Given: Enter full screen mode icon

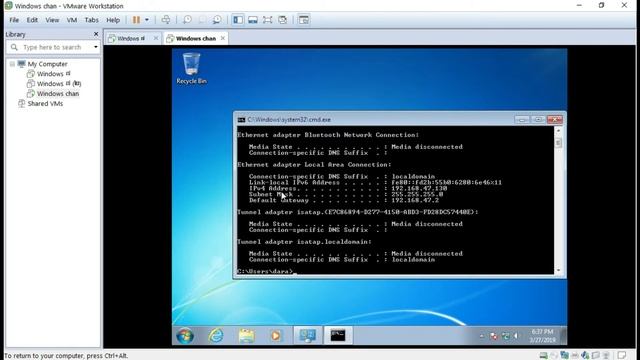Looking at the screenshot, I should coord(267,20).
